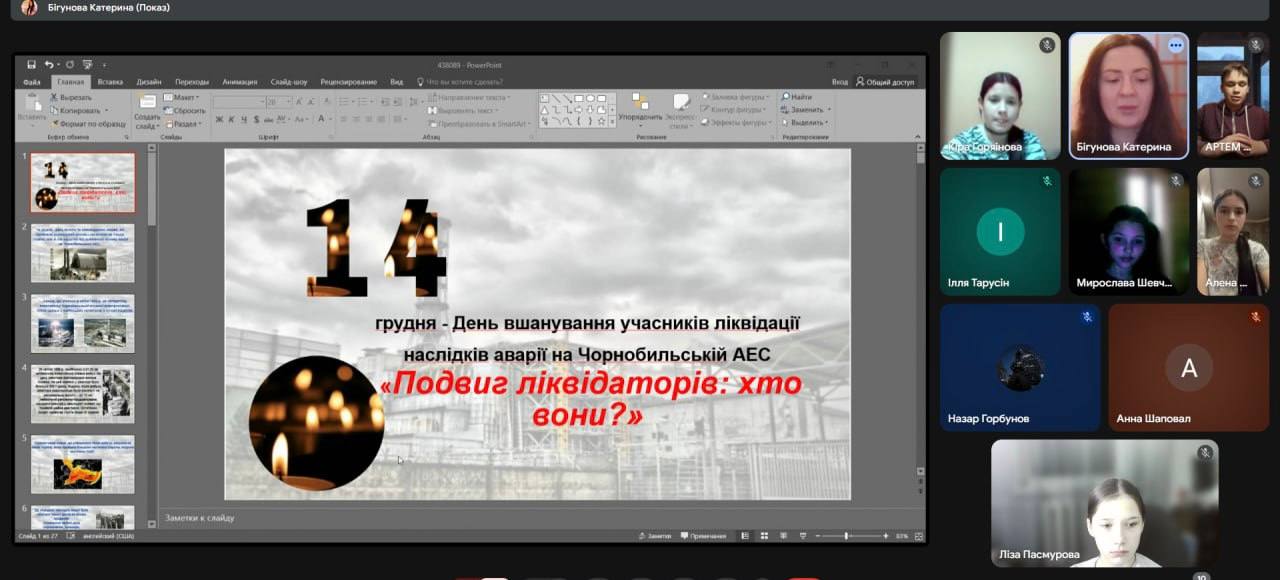
Task: Click the Сбросить reset button
Action: coord(188,111)
